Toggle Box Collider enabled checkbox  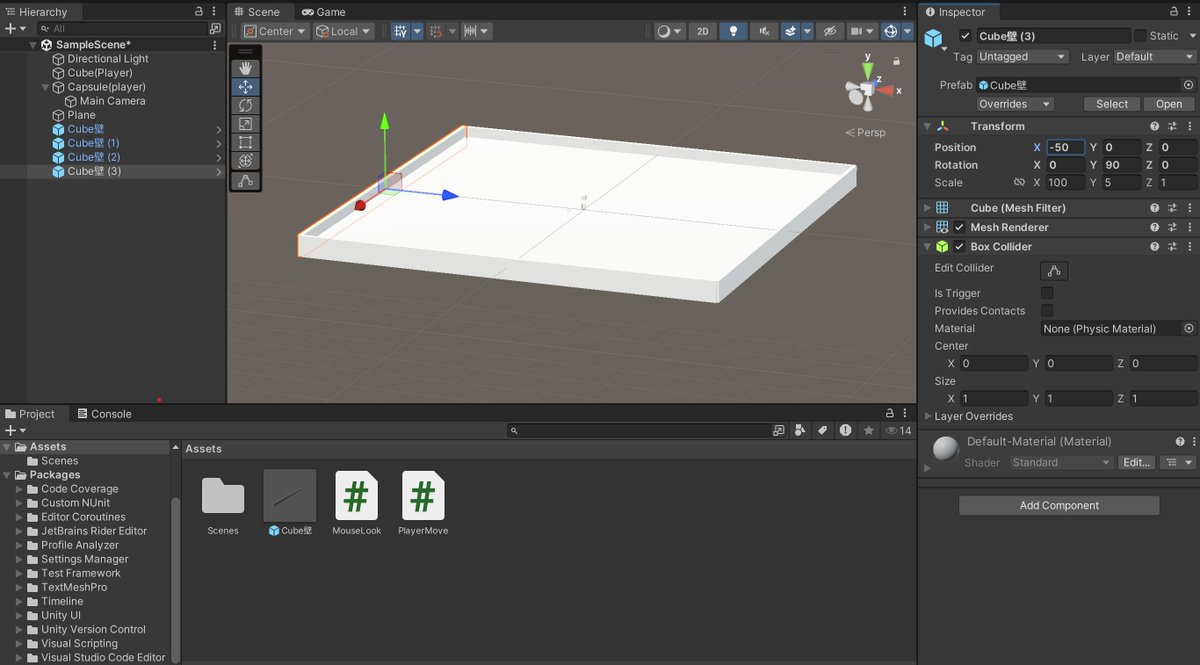point(960,247)
